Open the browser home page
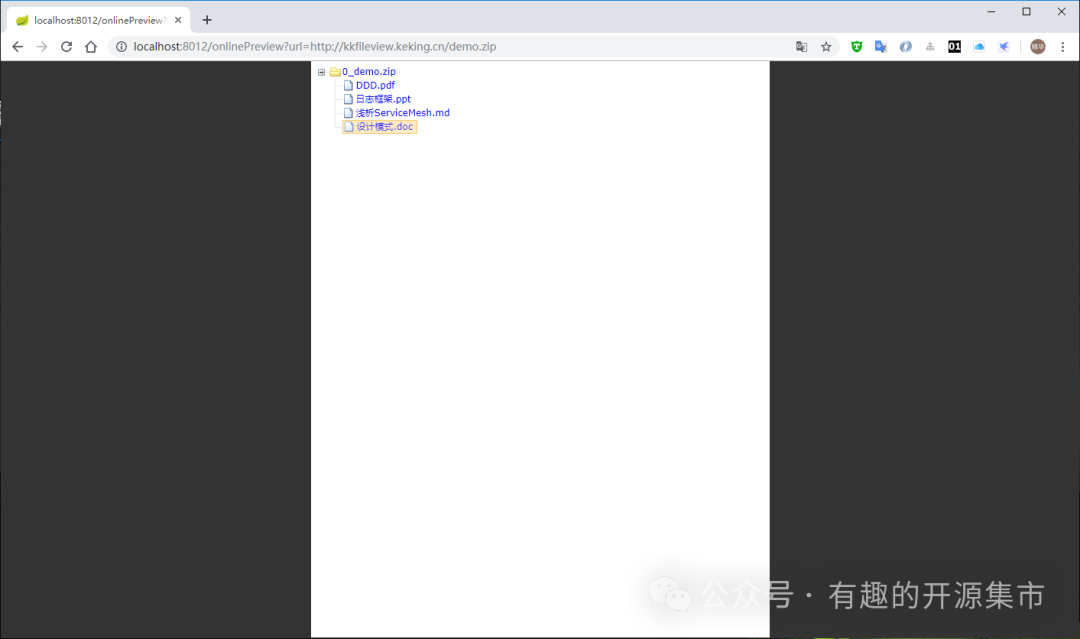1080x639 pixels. 91,47
